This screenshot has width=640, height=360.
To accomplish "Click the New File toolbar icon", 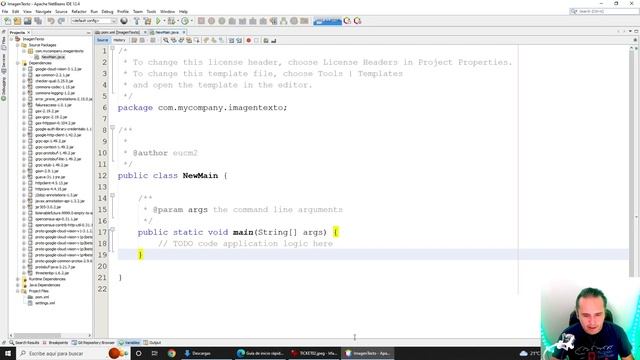I will 7,21.
